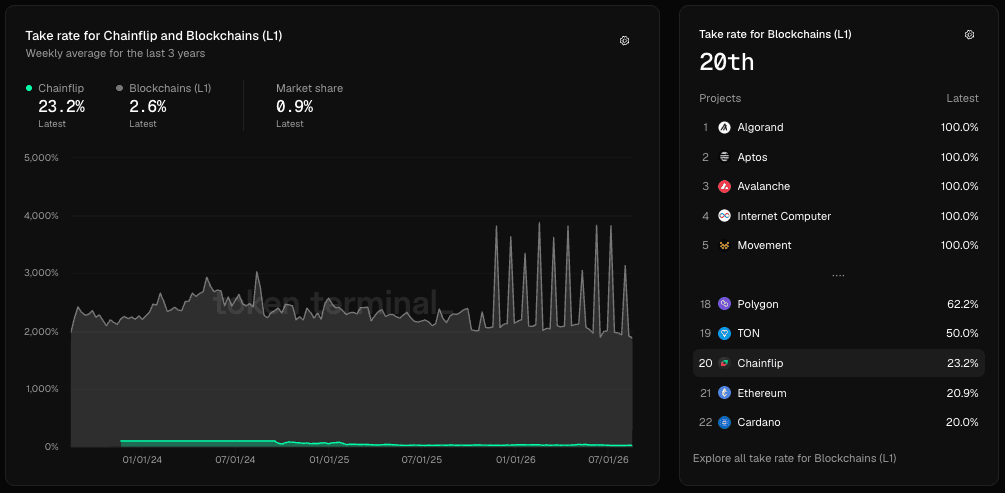Image resolution: width=1005 pixels, height=493 pixels.
Task: Open settings gear on the Blockchains (L1) ranking card
Action: click(x=969, y=35)
